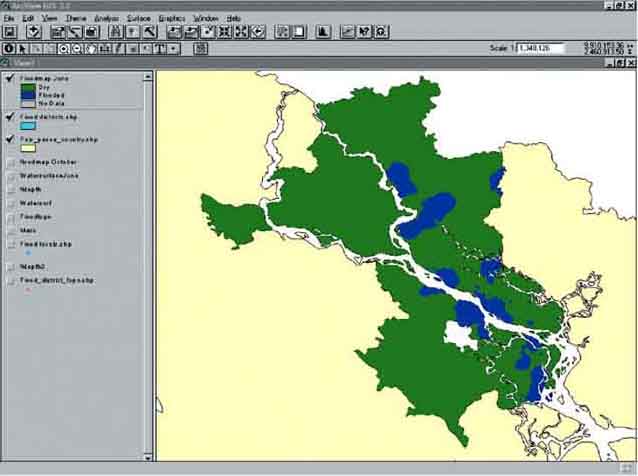The width and height of the screenshot is (638, 476).
Task: Click the green Dry legend swatch
Action: 28,87
